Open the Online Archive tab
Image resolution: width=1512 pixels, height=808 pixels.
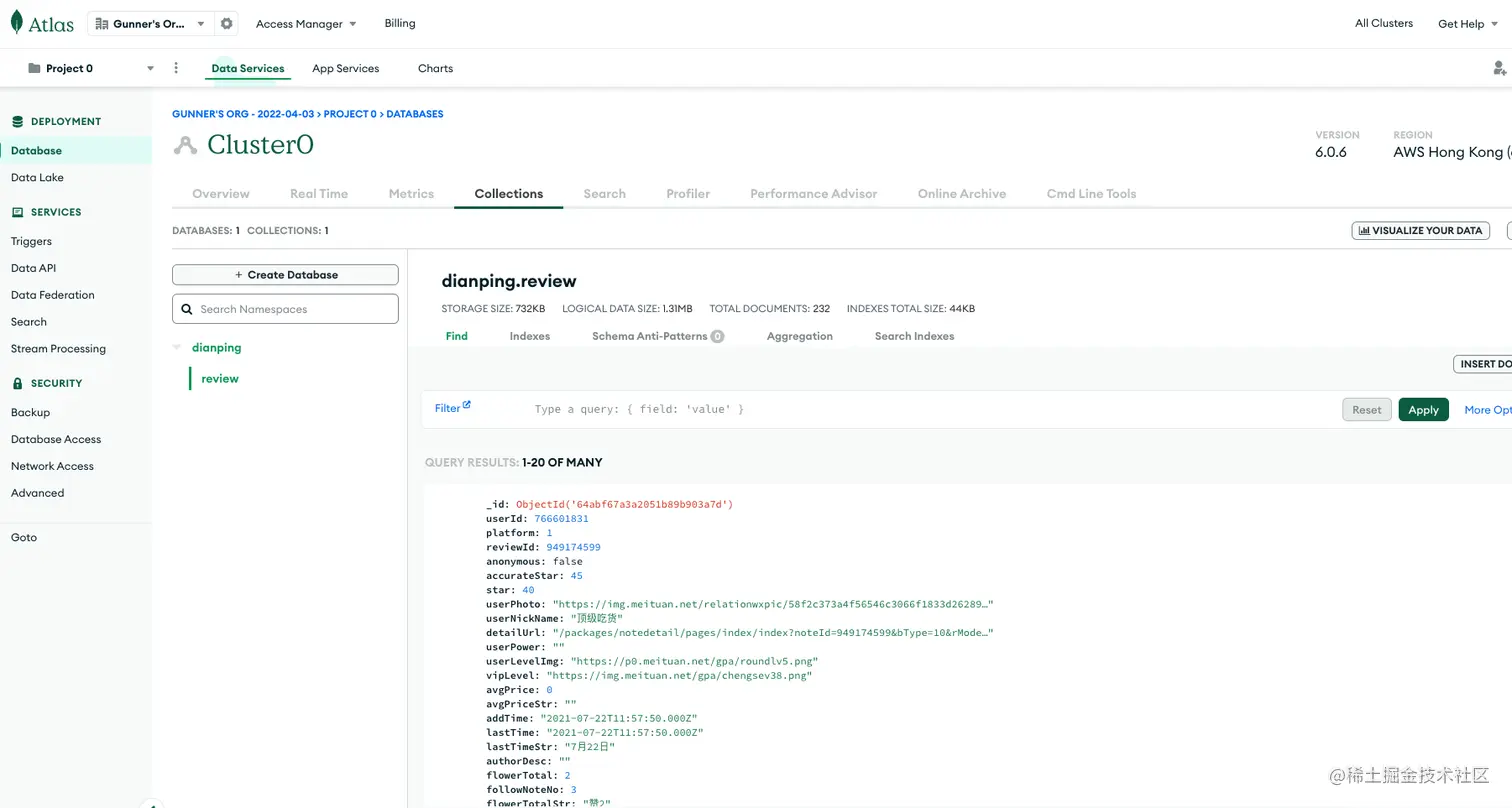(962, 193)
